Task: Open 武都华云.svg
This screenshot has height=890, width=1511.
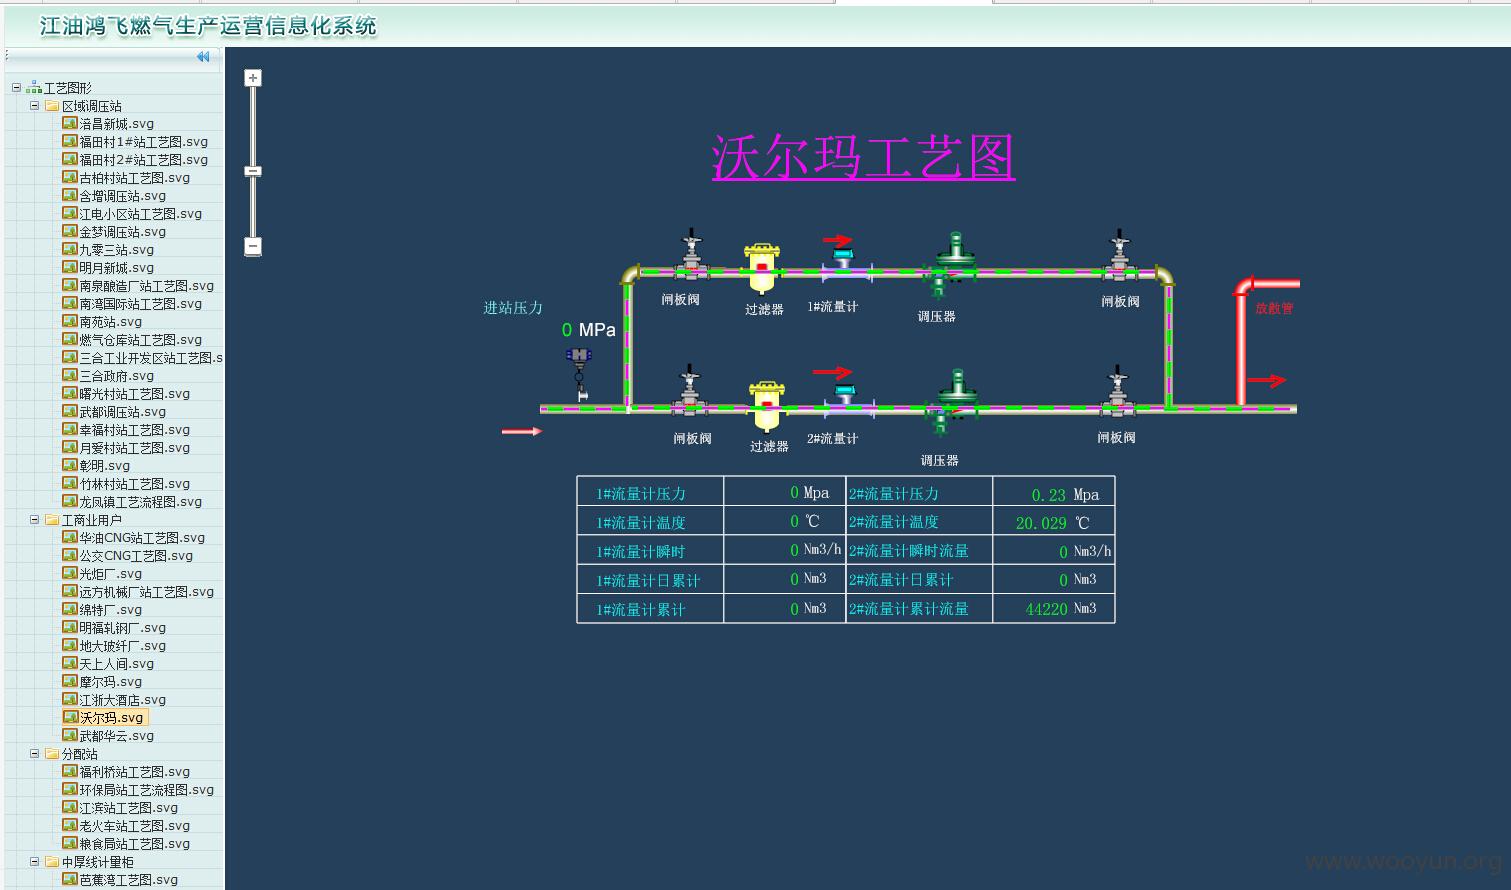Action: pyautogui.click(x=117, y=736)
